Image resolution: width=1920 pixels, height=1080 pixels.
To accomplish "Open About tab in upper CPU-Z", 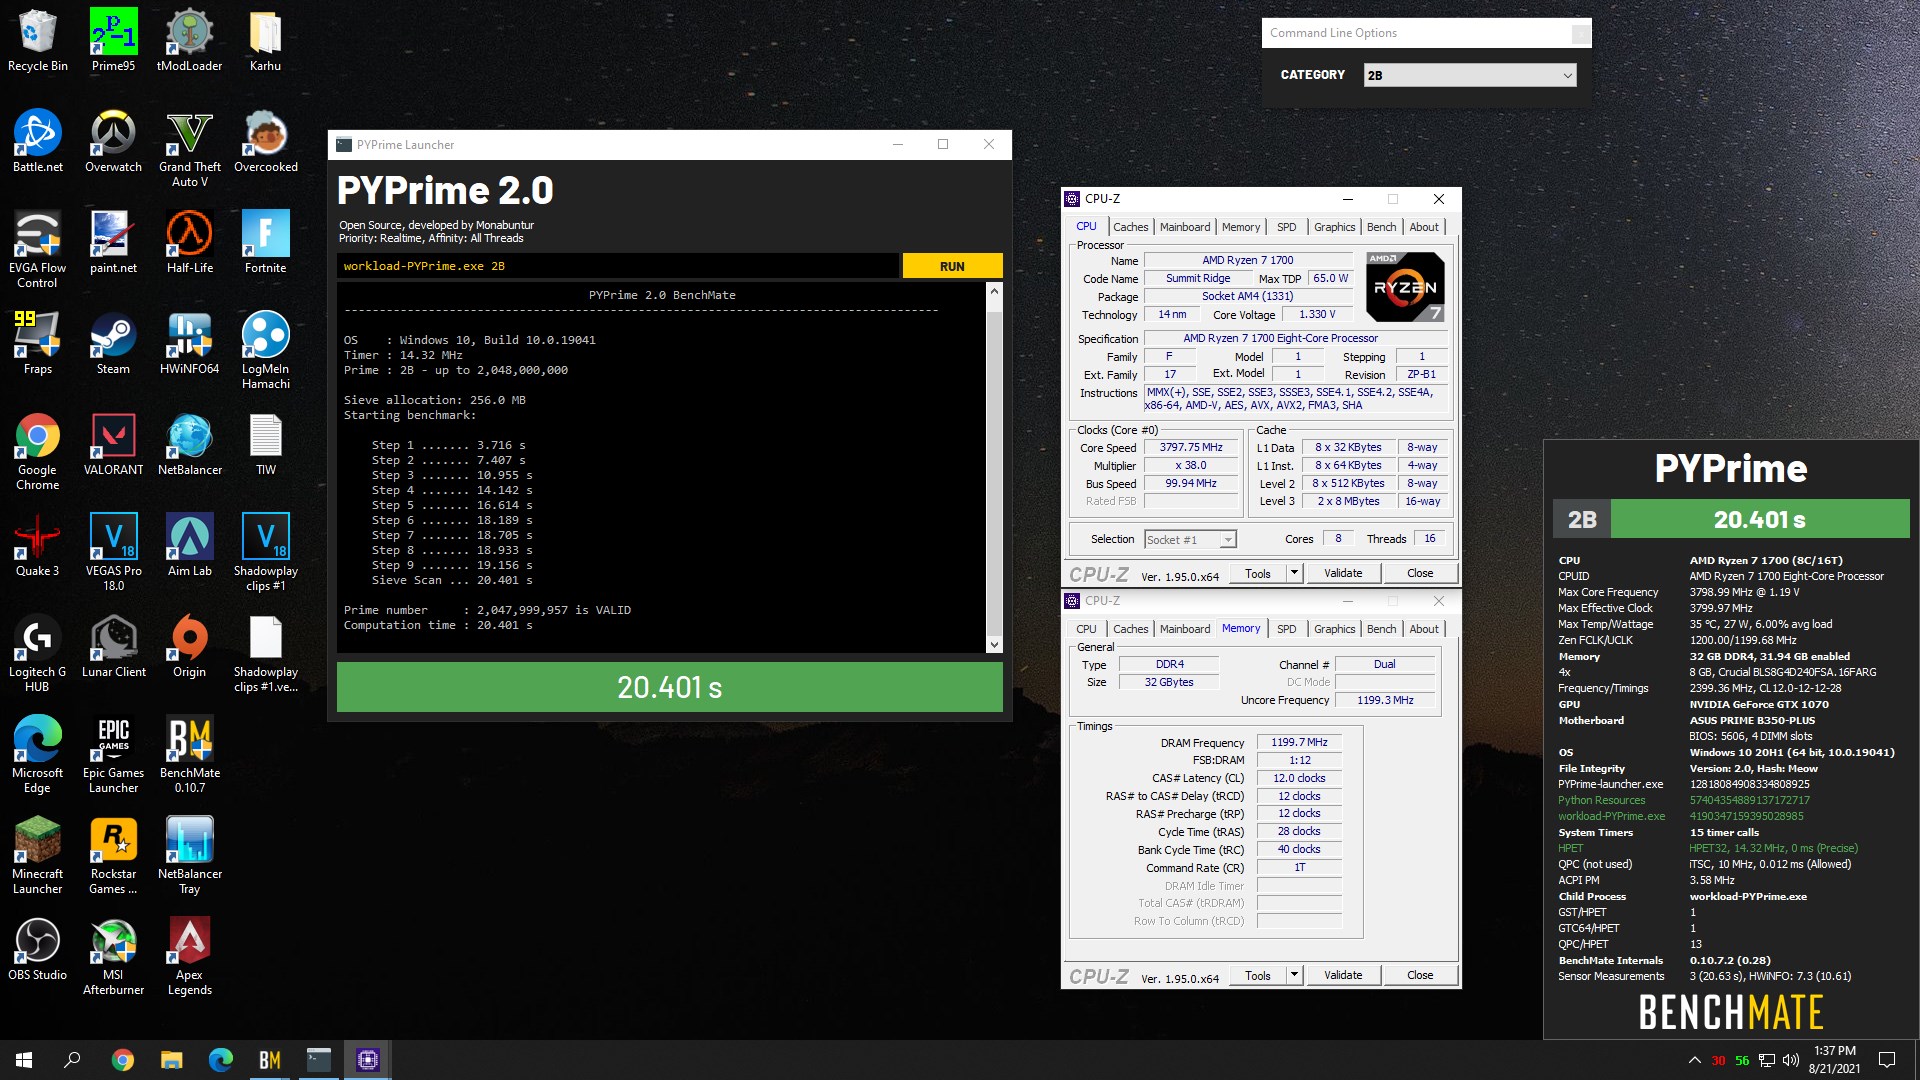I will tap(1424, 227).
